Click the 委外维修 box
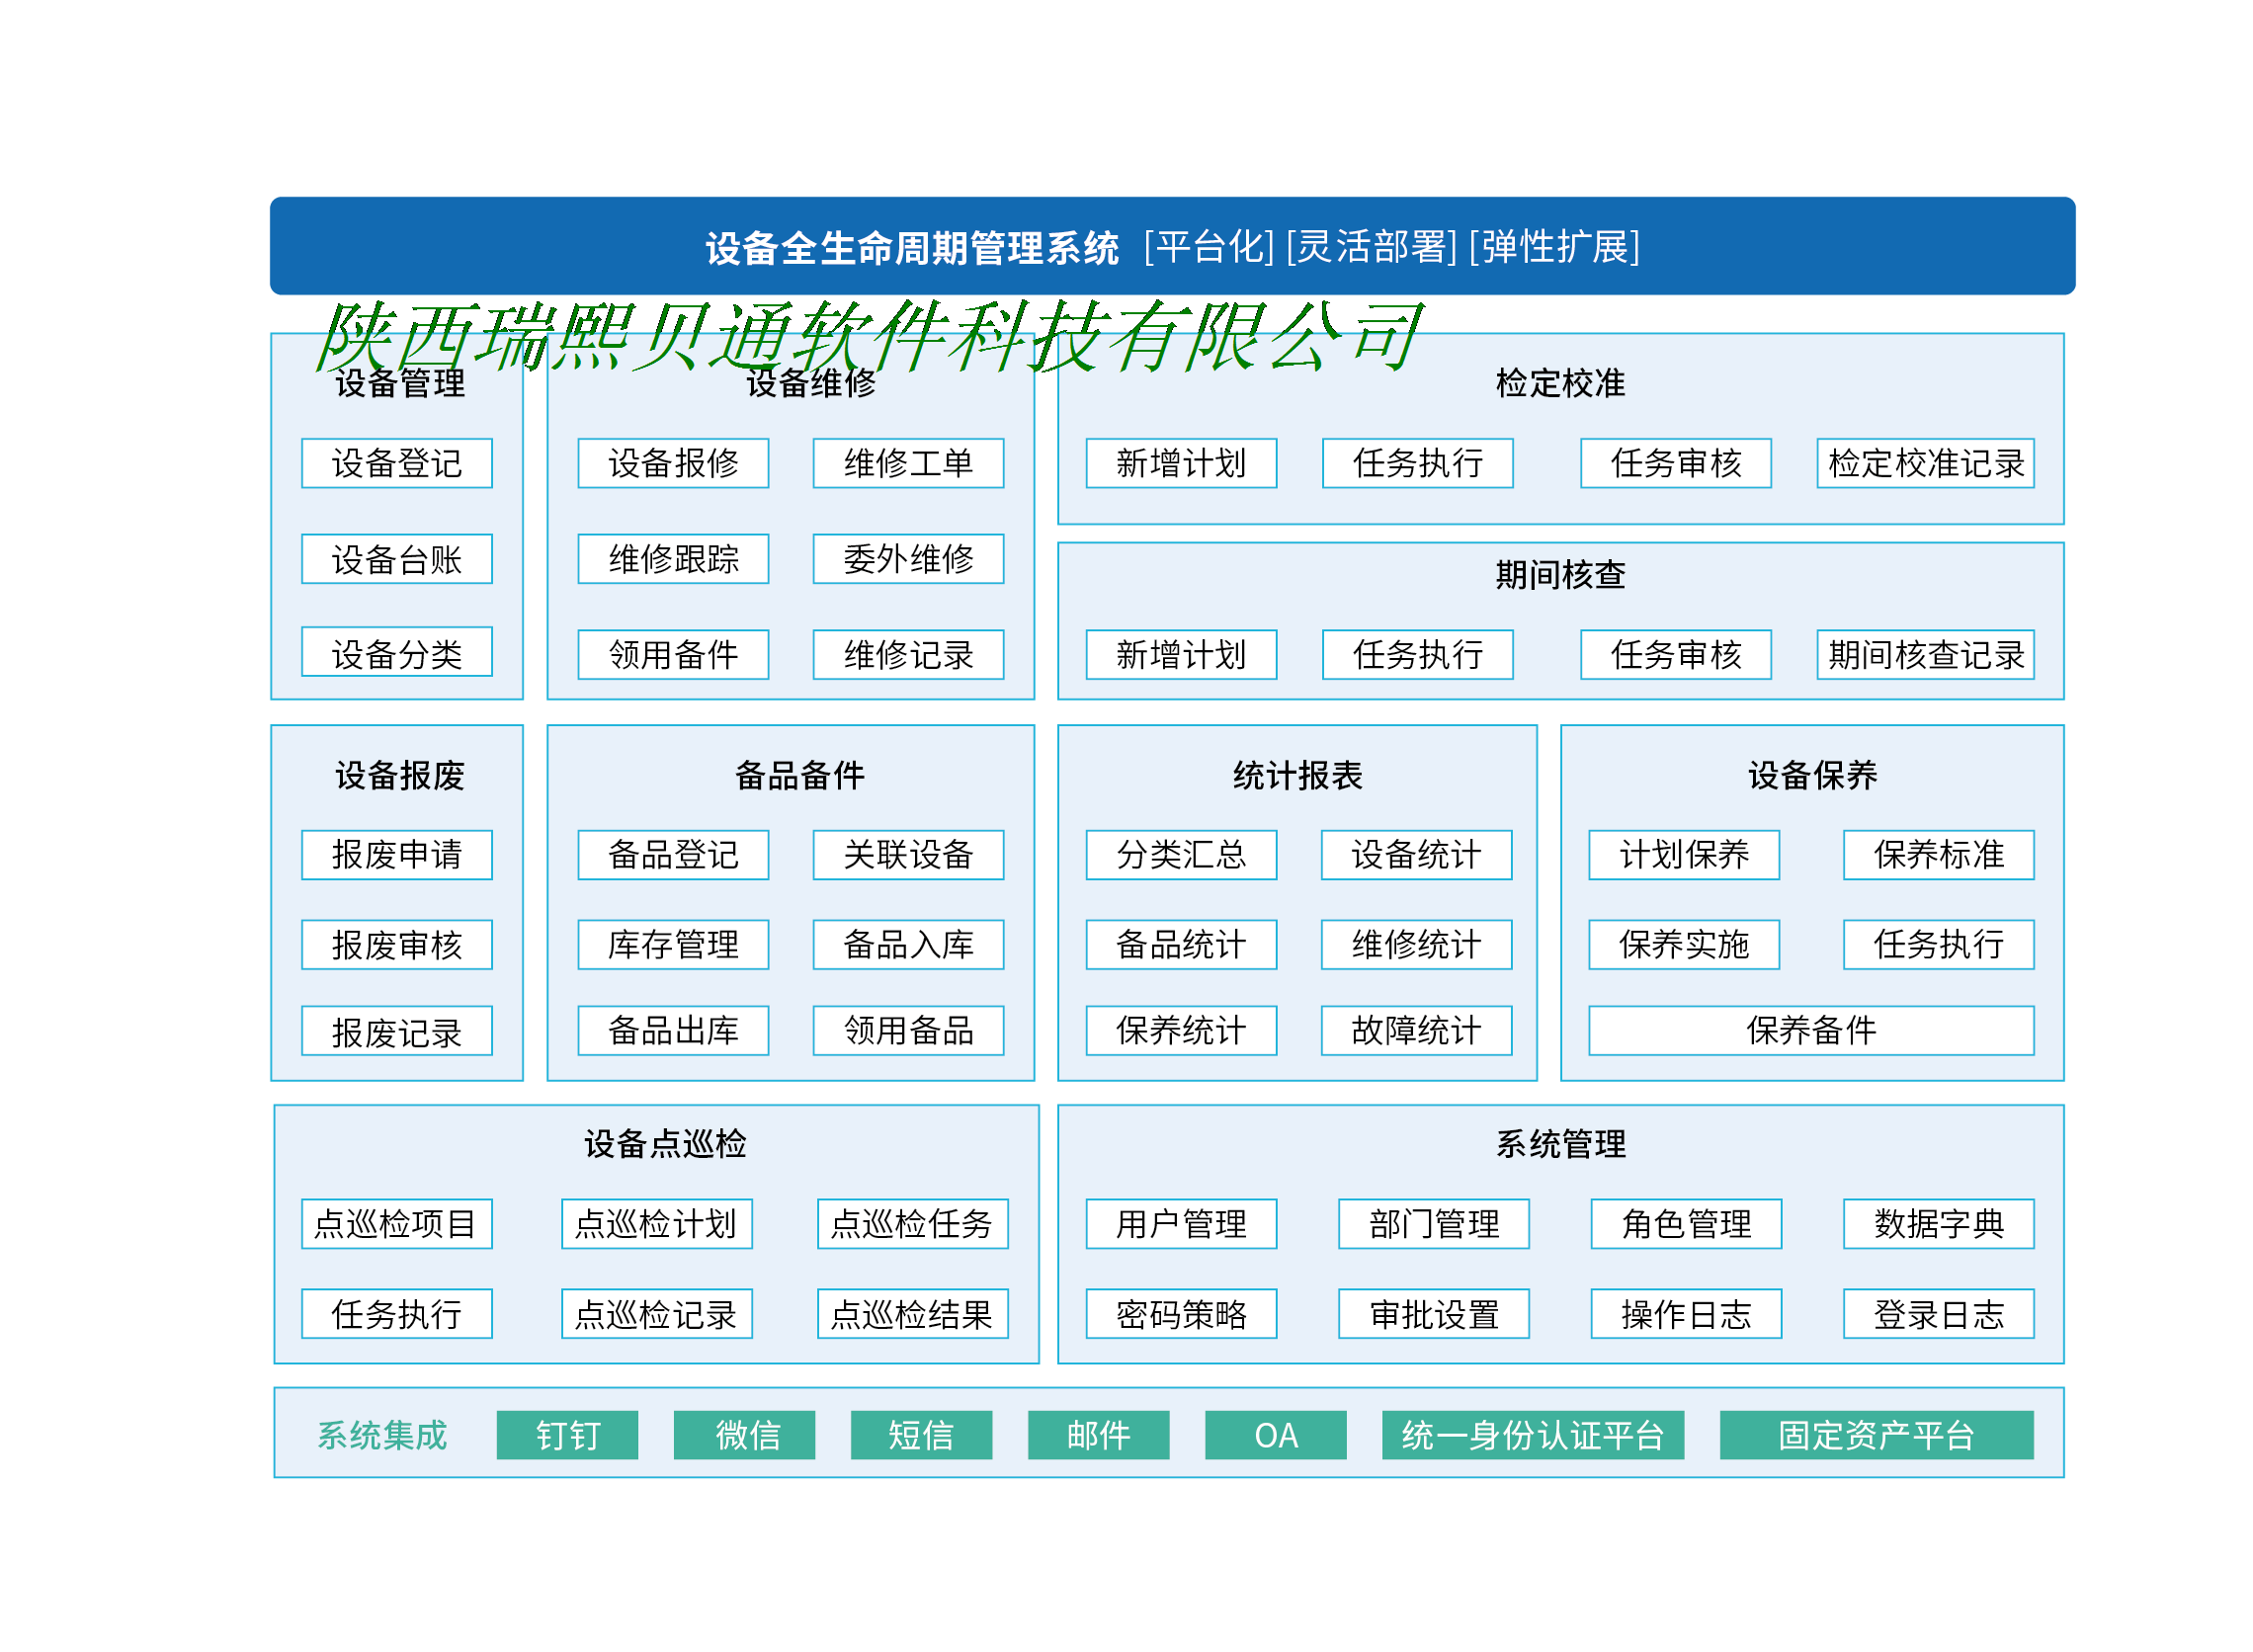Viewport: 2253px width, 1652px height. tap(908, 559)
